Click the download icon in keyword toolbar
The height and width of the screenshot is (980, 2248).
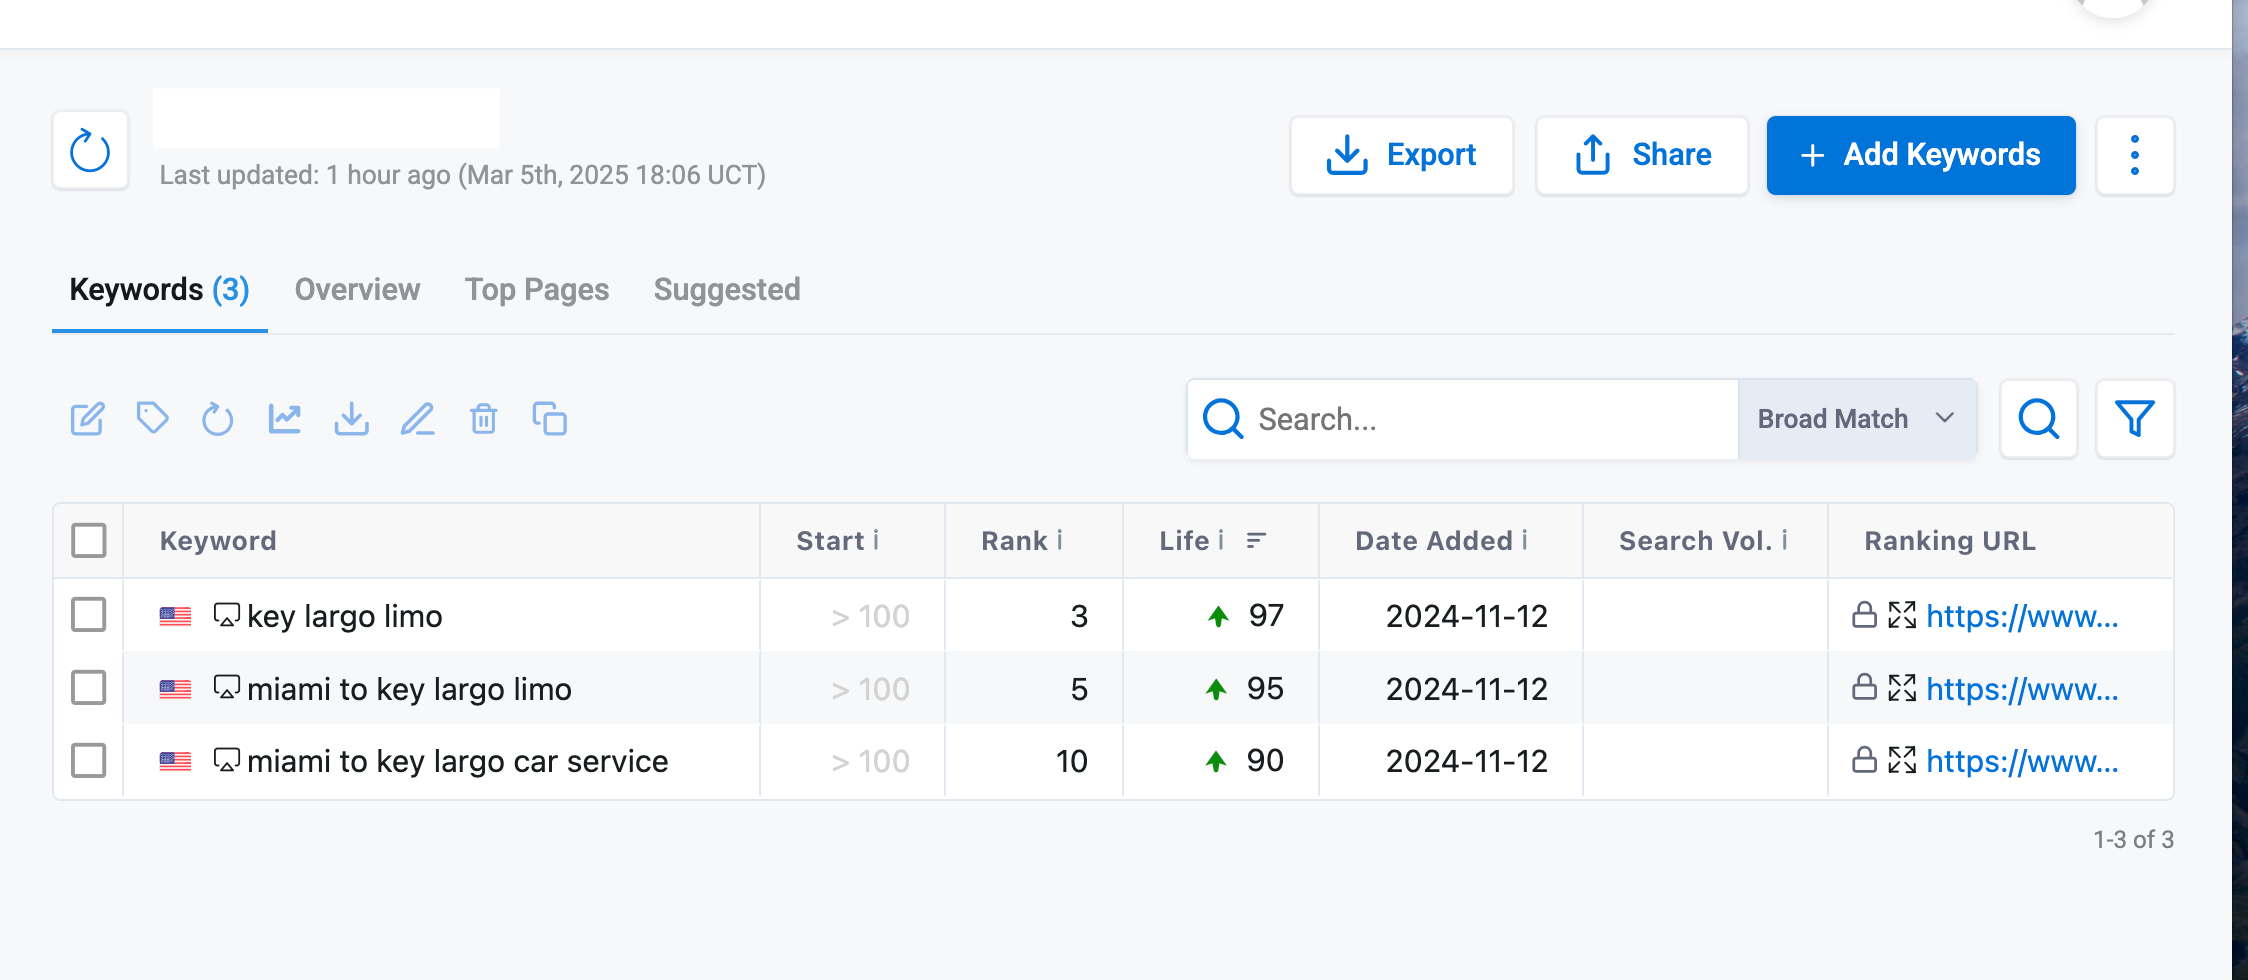(x=351, y=418)
